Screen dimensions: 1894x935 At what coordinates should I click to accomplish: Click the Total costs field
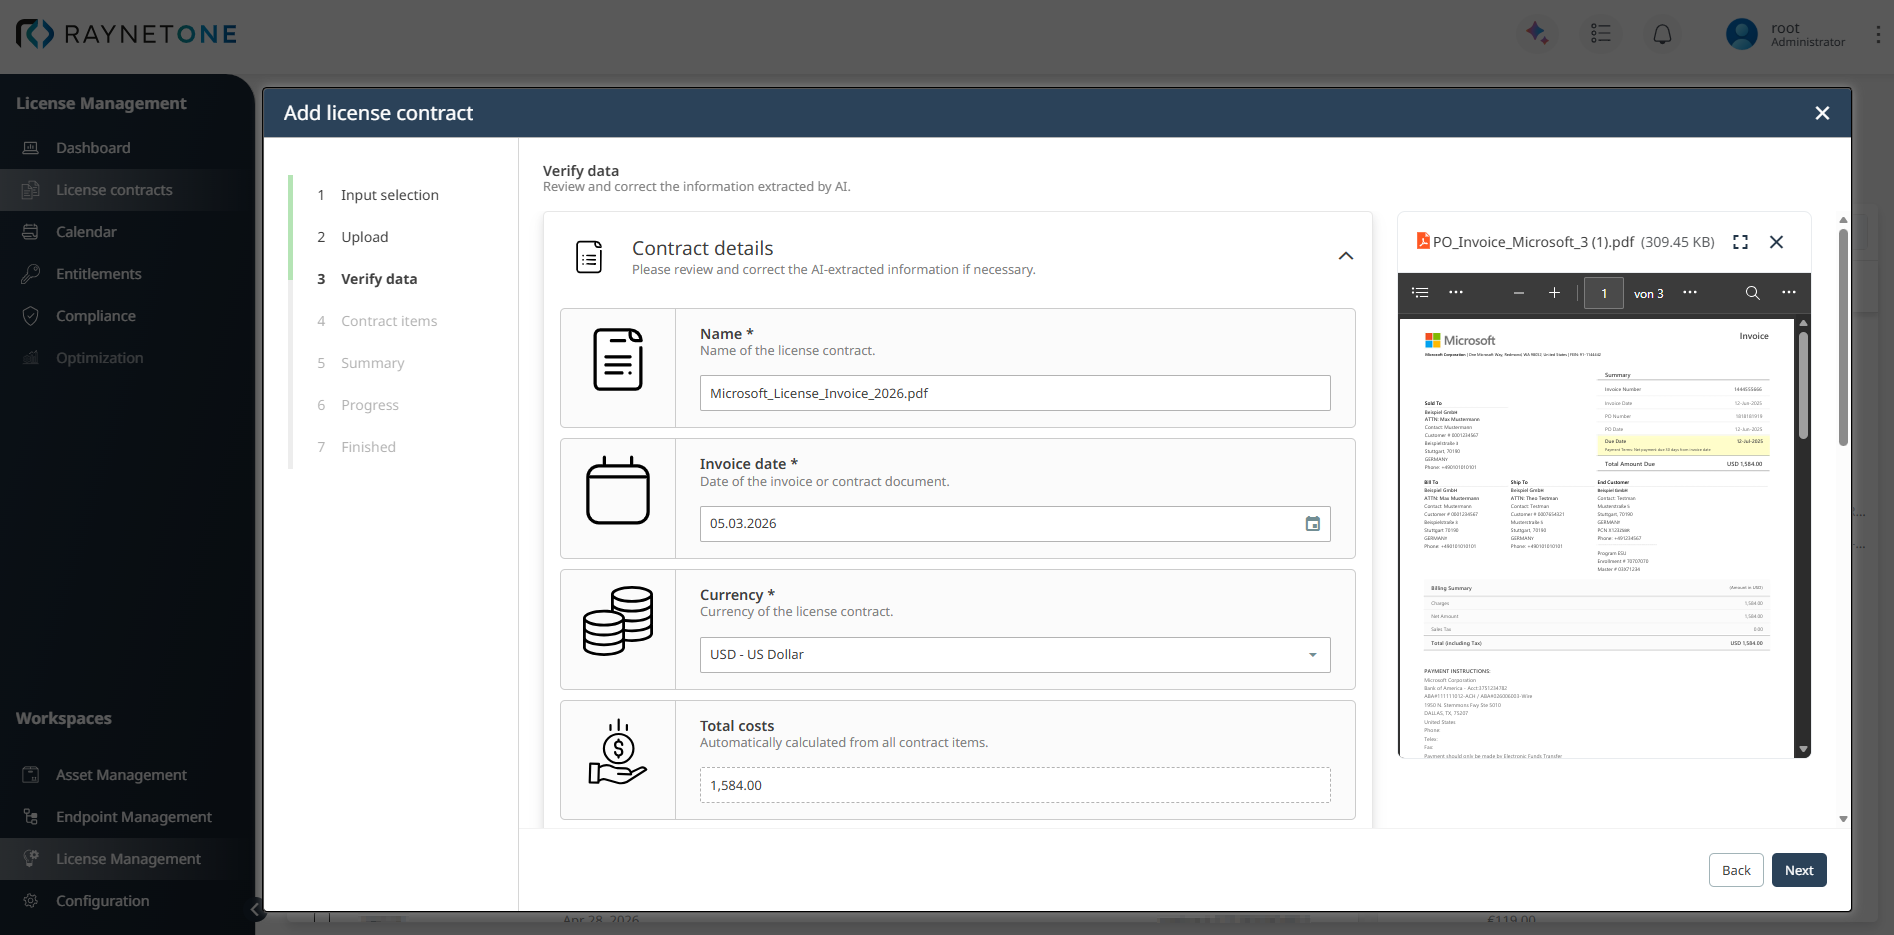(x=1015, y=785)
